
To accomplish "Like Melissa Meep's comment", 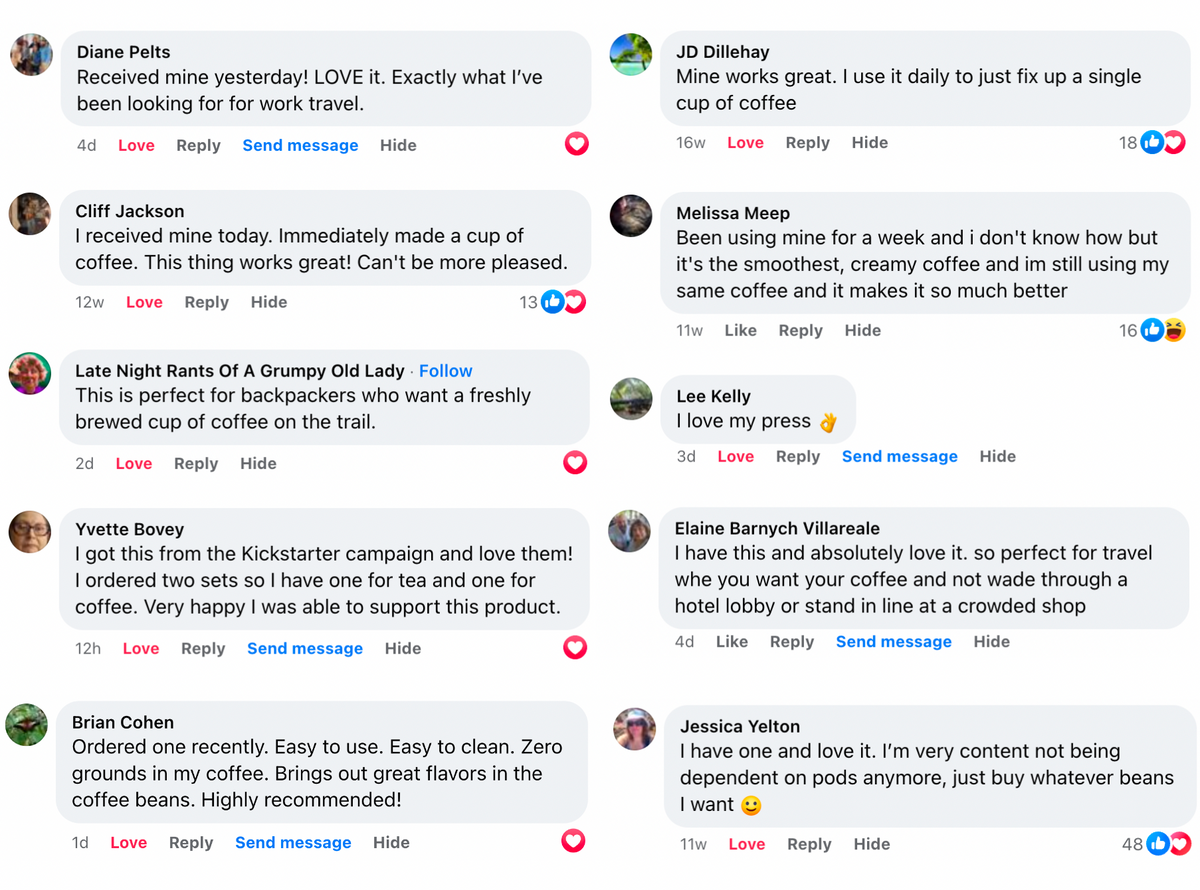I will point(740,330).
